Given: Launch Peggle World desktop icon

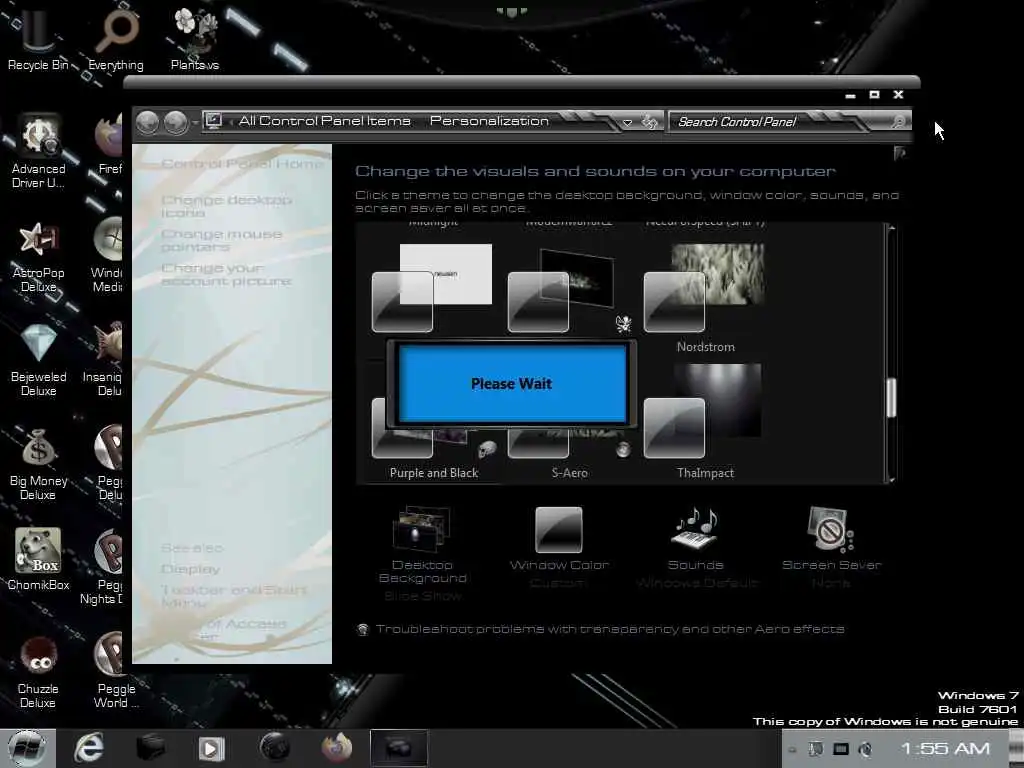Looking at the screenshot, I should (x=116, y=671).
